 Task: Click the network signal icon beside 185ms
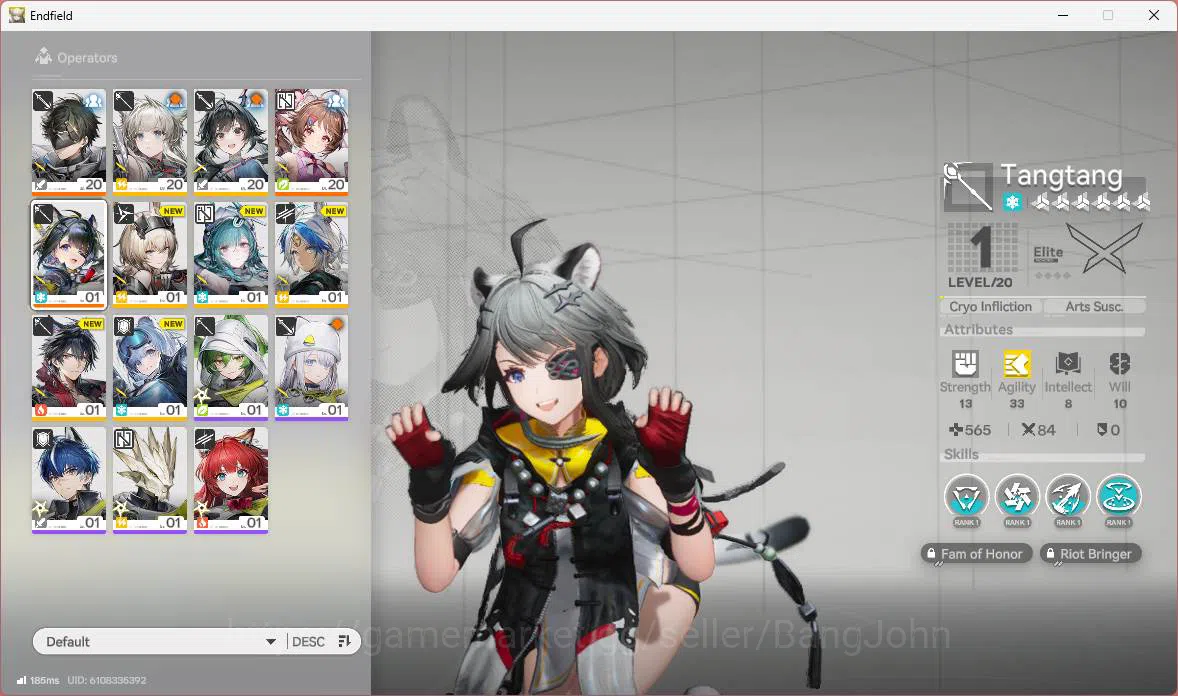point(21,680)
